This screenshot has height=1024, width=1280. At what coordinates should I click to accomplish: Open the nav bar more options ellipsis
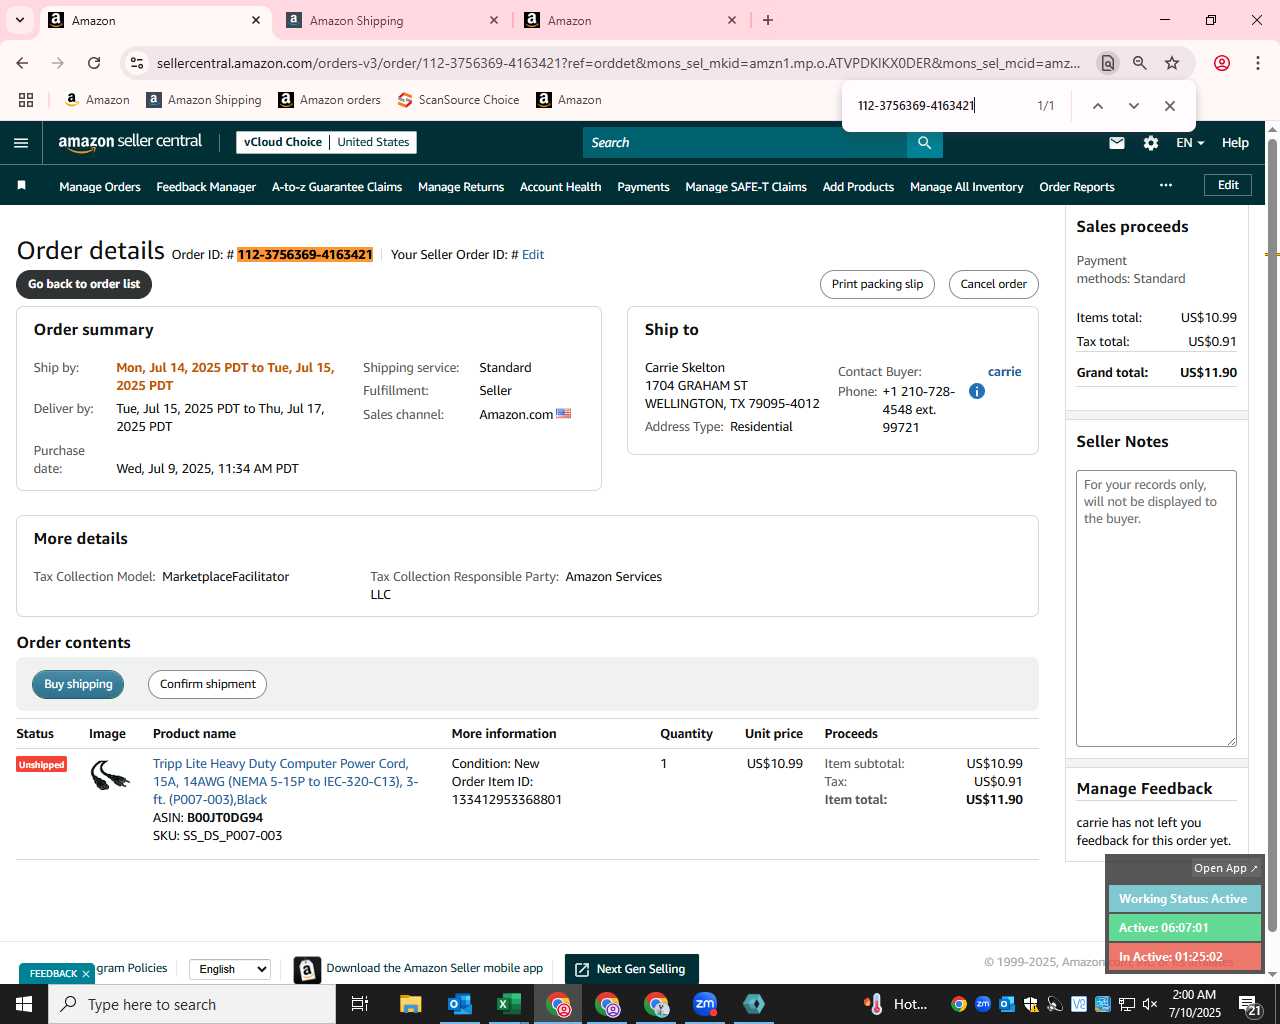(x=1166, y=185)
